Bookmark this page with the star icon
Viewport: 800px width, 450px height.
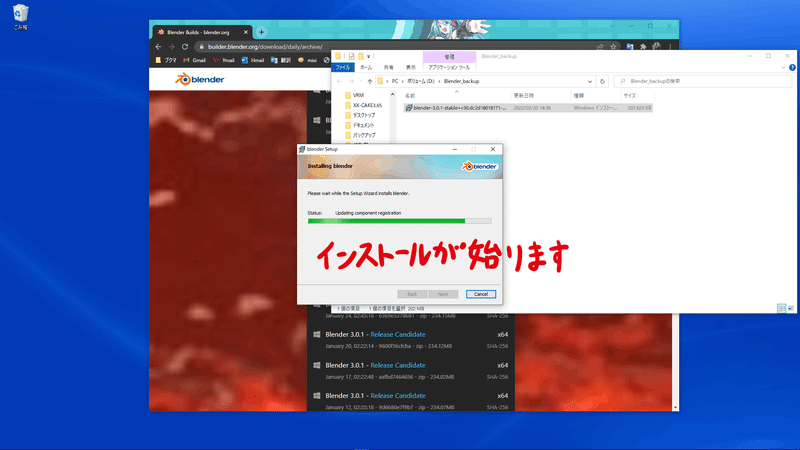click(613, 46)
